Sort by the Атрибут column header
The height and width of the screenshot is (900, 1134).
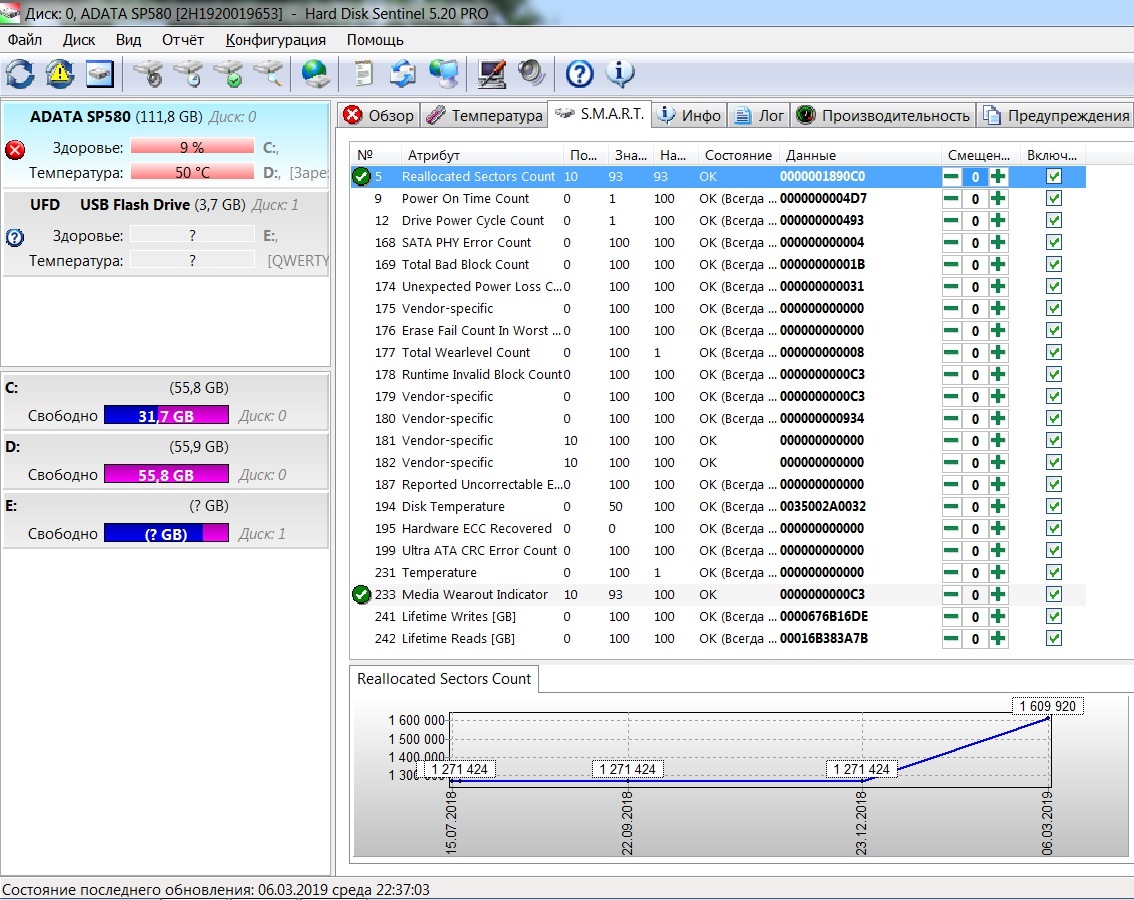click(x=434, y=155)
